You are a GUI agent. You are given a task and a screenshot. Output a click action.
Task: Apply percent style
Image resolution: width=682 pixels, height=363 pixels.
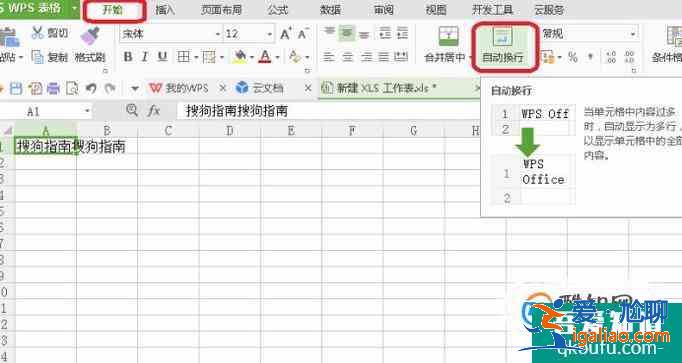(572, 57)
